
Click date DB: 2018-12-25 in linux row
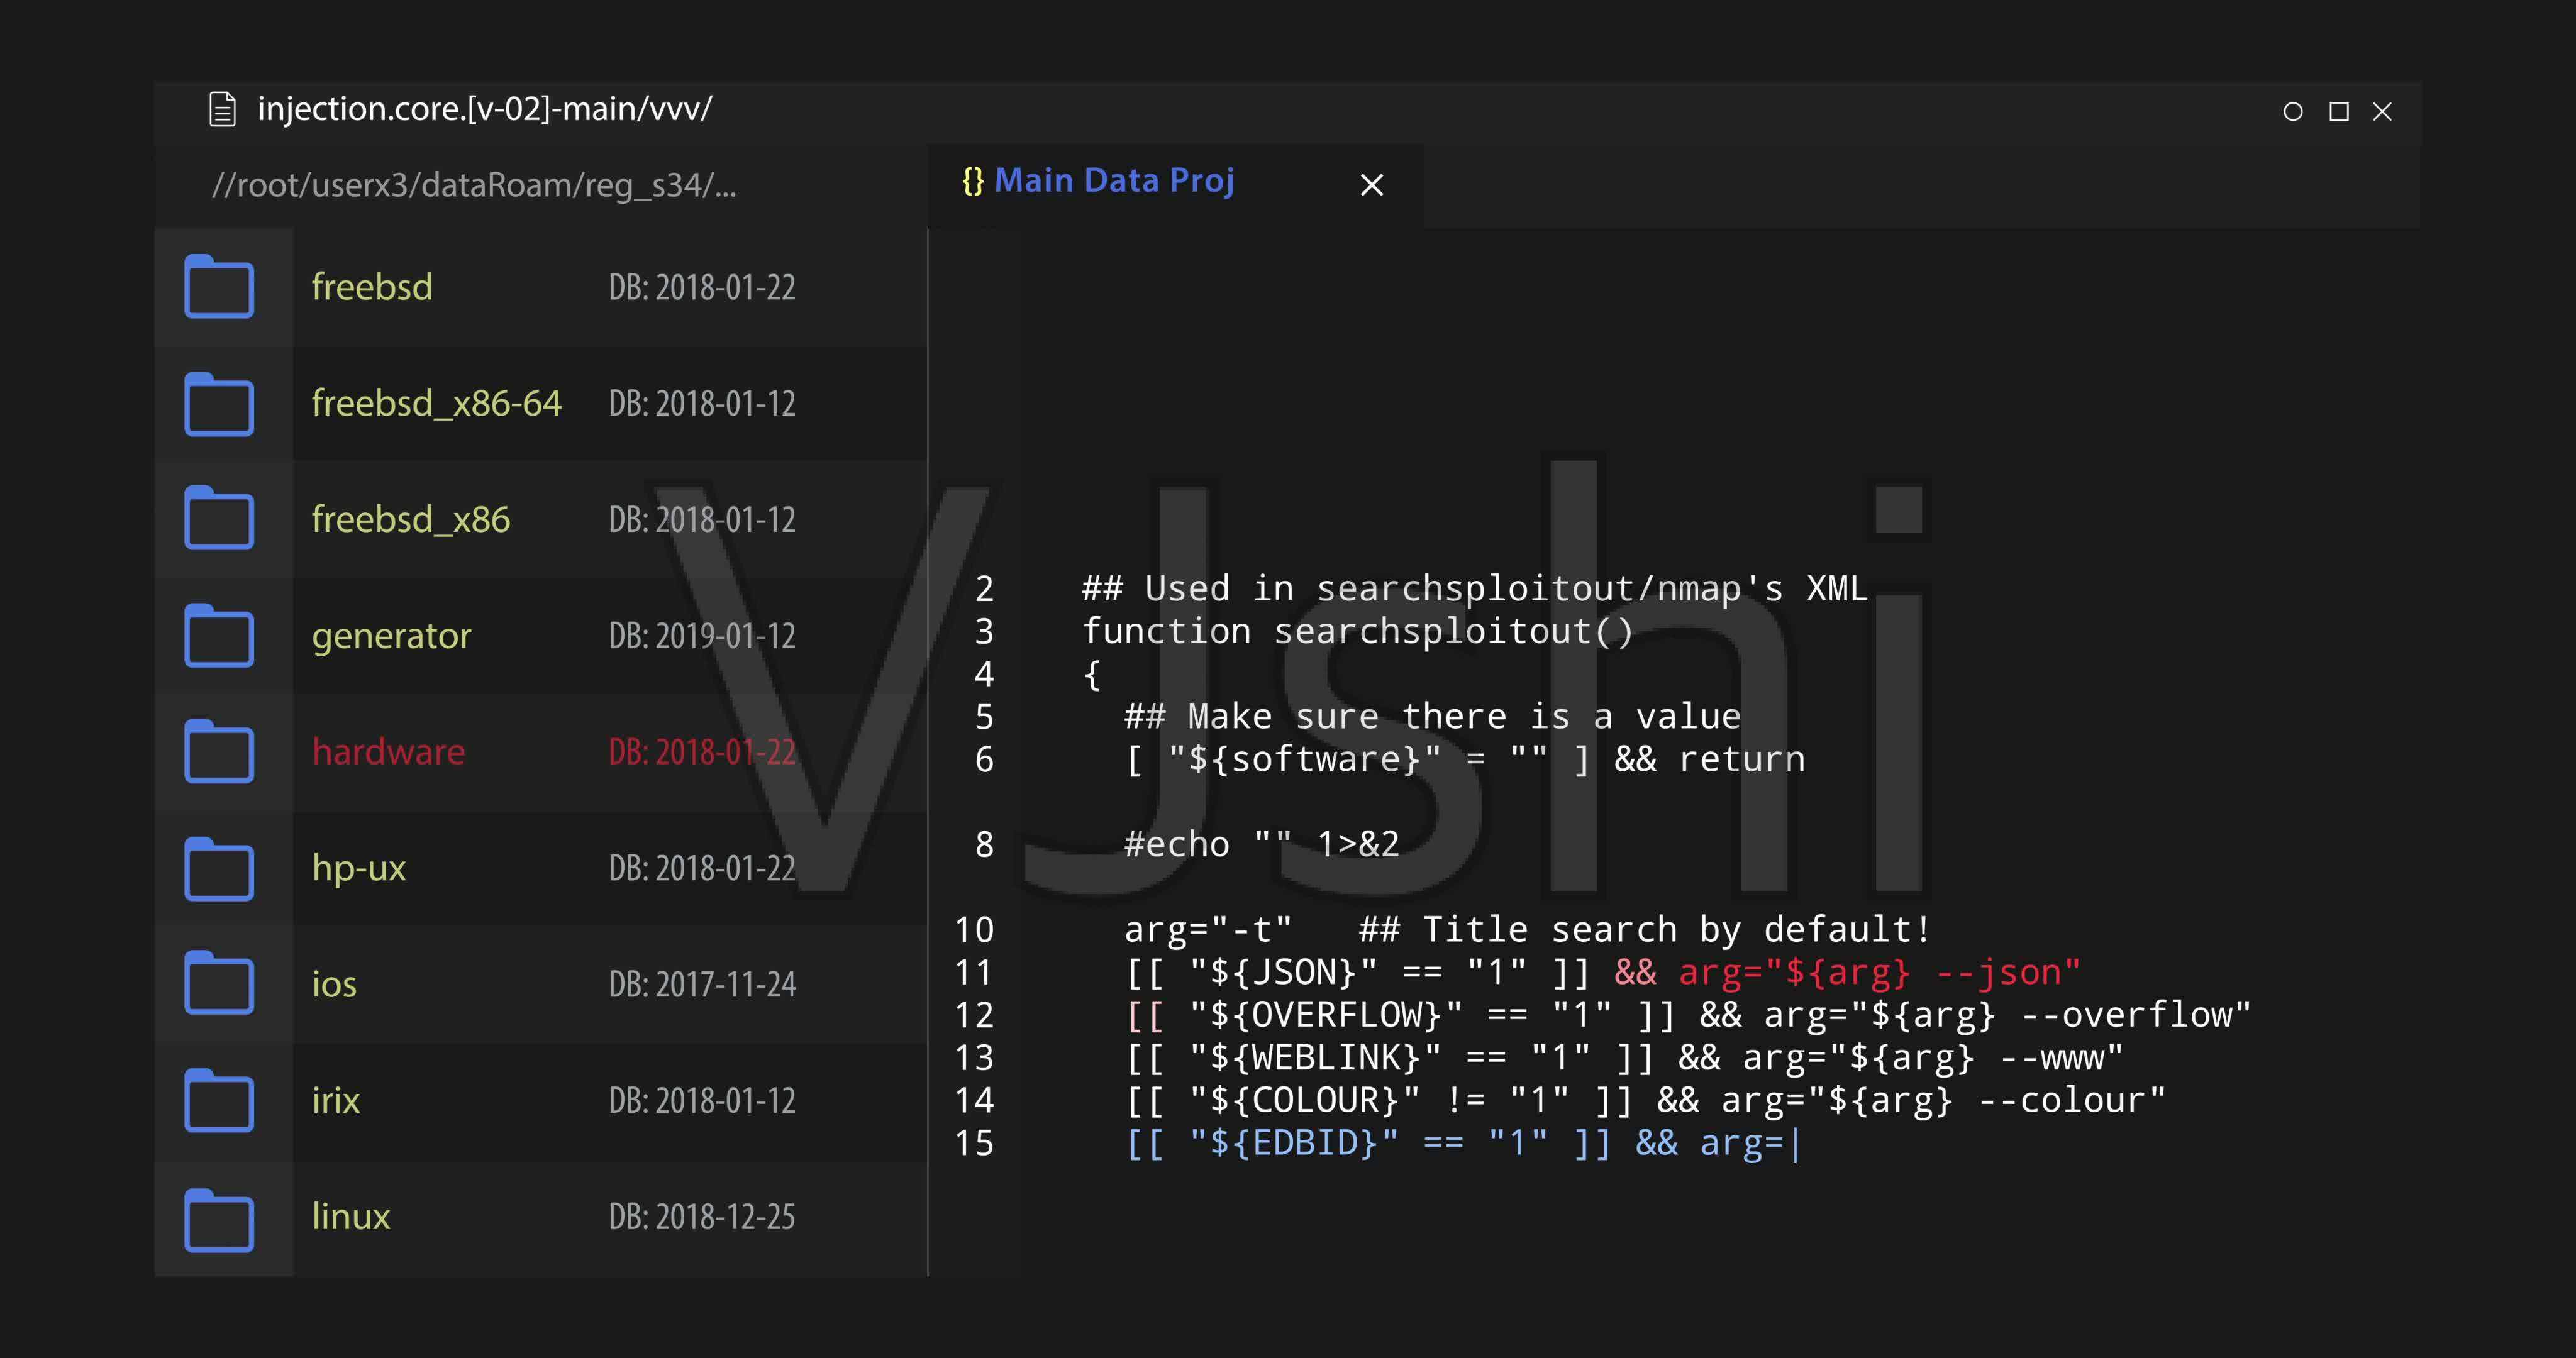(x=702, y=1216)
